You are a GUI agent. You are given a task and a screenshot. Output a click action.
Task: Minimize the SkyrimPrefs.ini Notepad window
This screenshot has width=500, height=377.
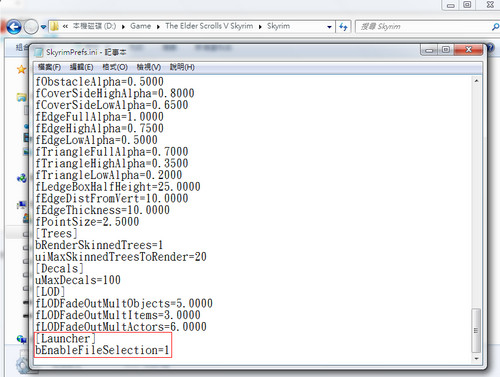[x=429, y=50]
